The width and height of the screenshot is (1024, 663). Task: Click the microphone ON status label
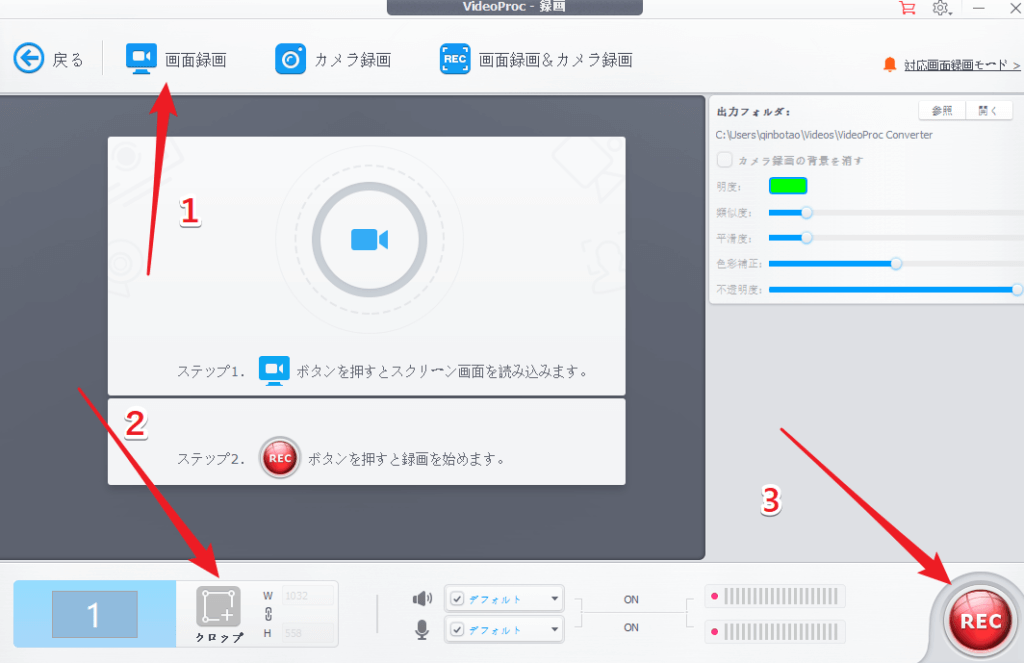(x=631, y=628)
